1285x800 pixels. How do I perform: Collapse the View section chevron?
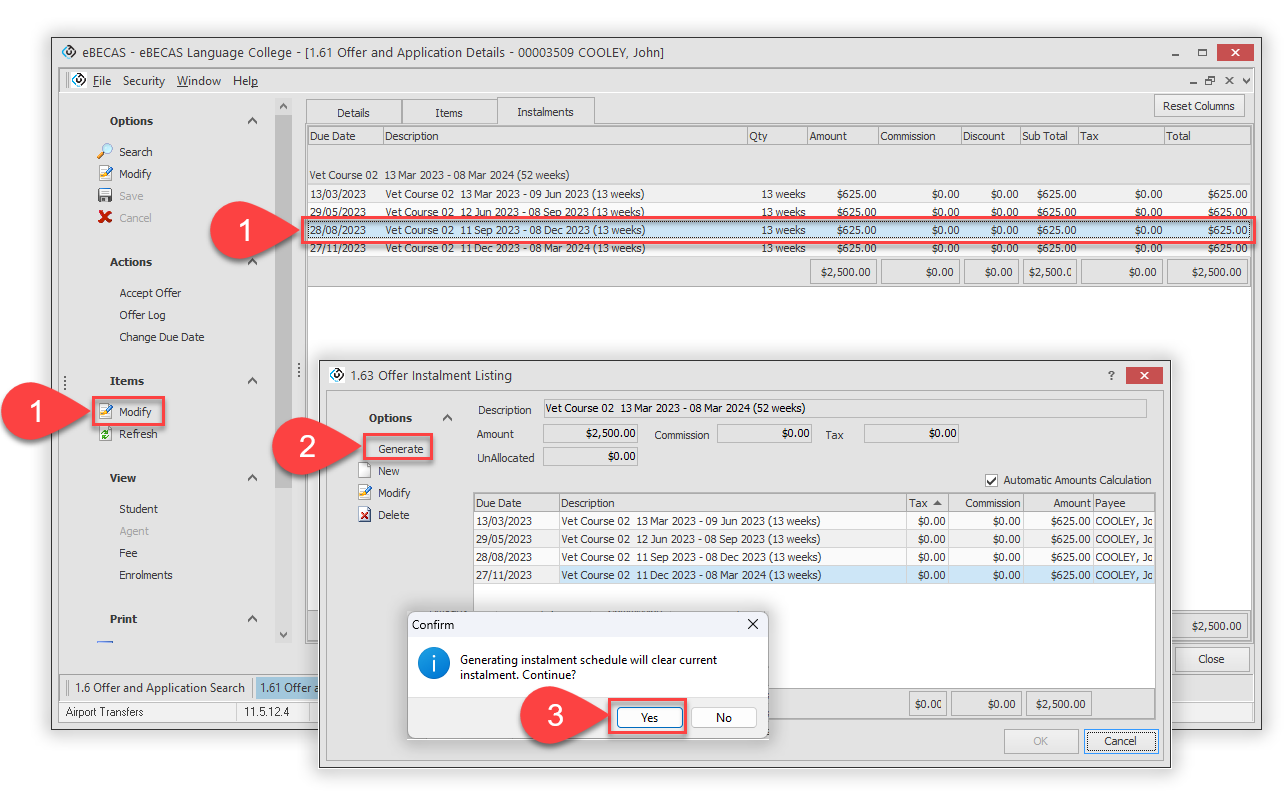point(252,478)
